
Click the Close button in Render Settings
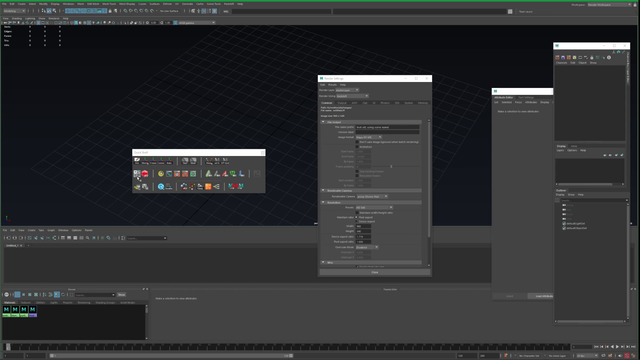click(375, 272)
